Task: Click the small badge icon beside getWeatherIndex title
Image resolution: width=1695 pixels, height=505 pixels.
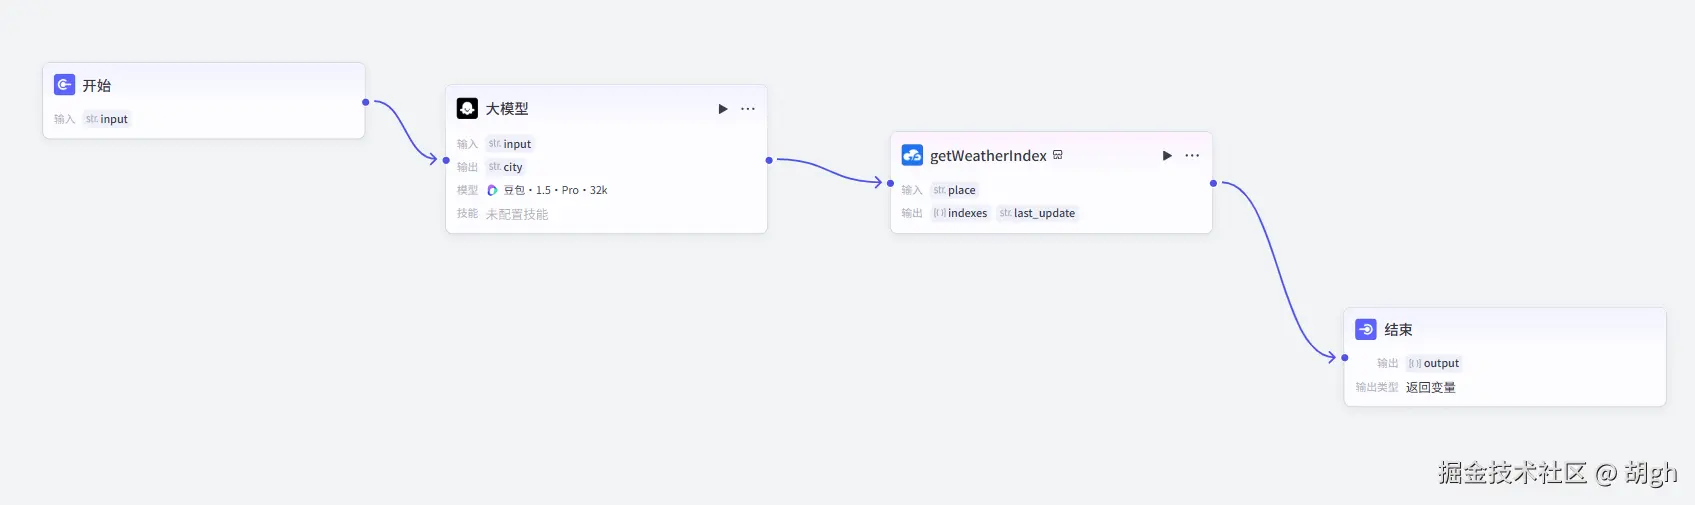Action: pyautogui.click(x=1058, y=155)
